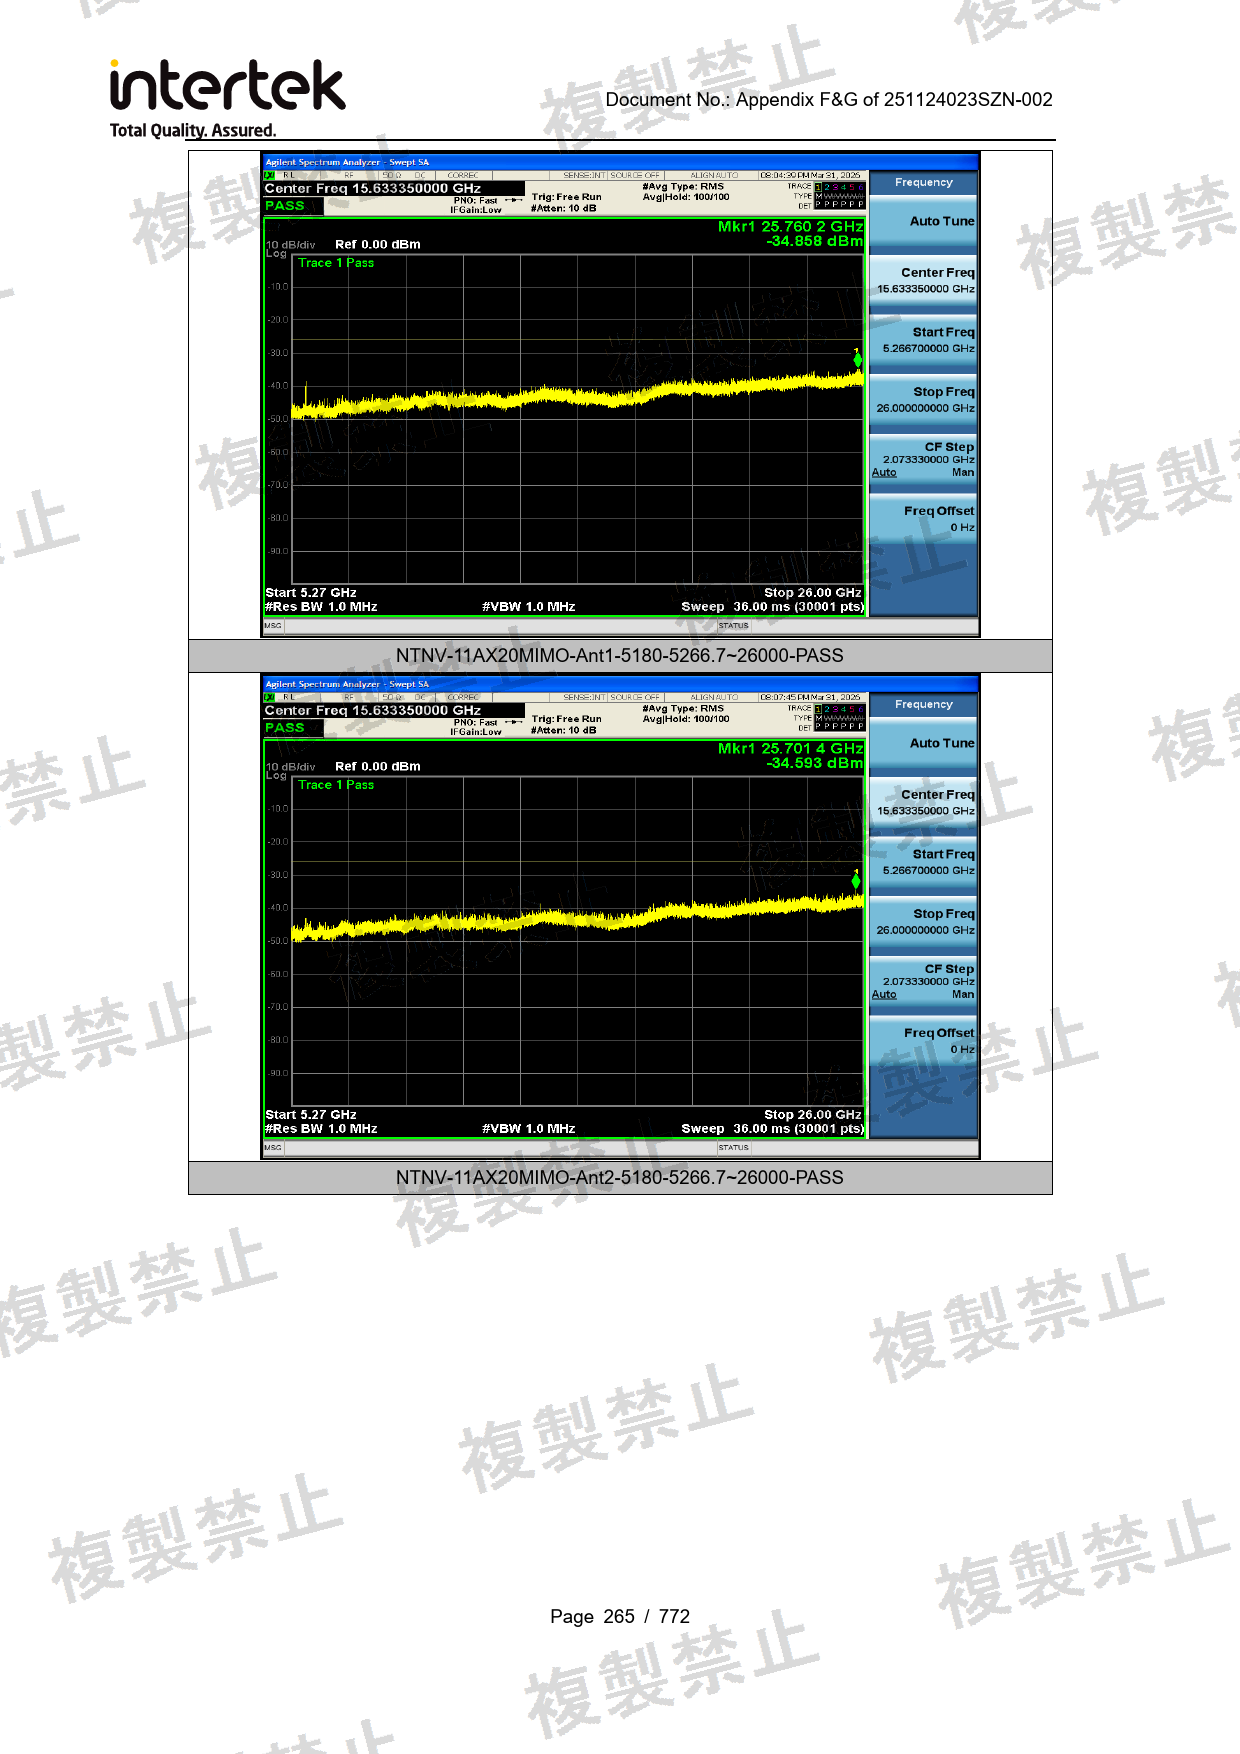The image size is (1240, 1754).
Task: Click '#VBW 1.0 MHz' under the Ant2 plot
Action: 529,1129
